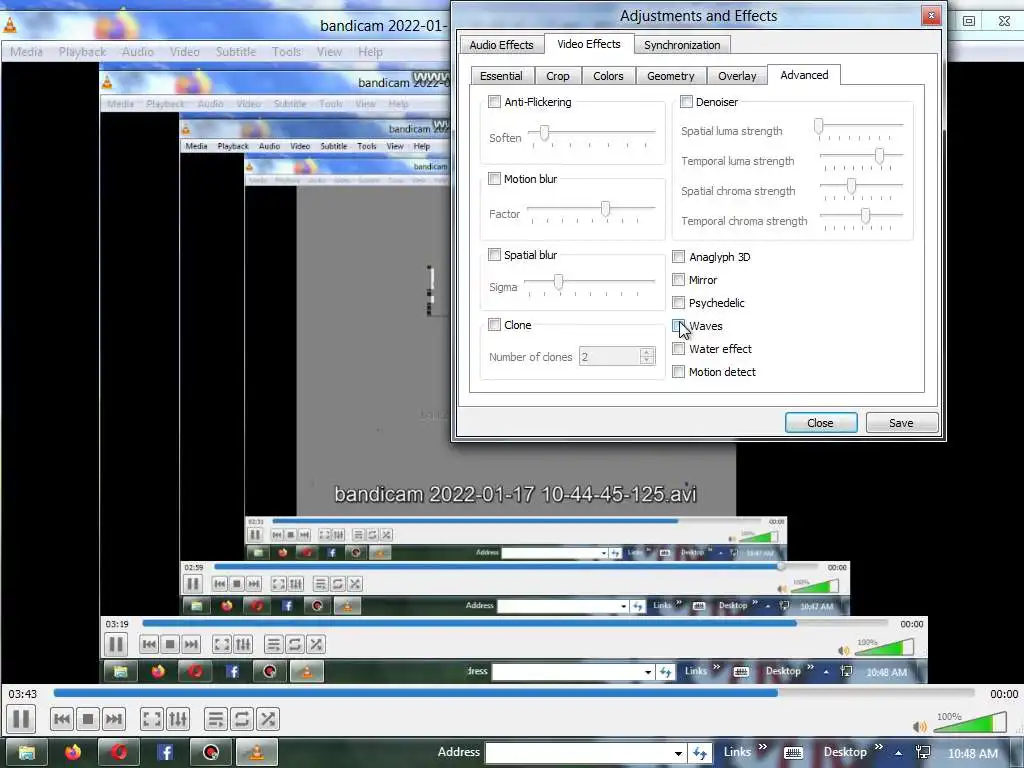Open the Address bar dropdown arrow
Viewport: 1024px width, 768px height.
(x=679, y=754)
